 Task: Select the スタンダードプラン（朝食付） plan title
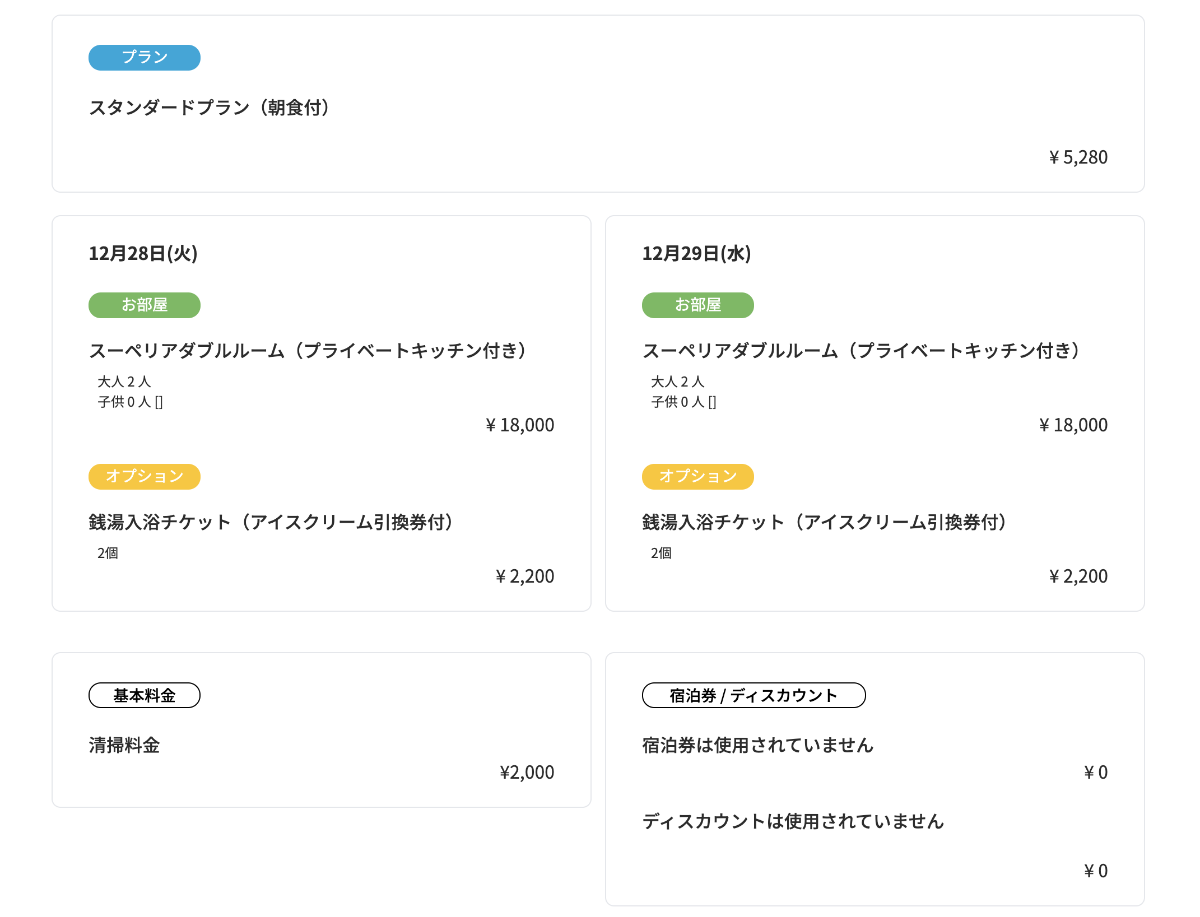pos(209,108)
